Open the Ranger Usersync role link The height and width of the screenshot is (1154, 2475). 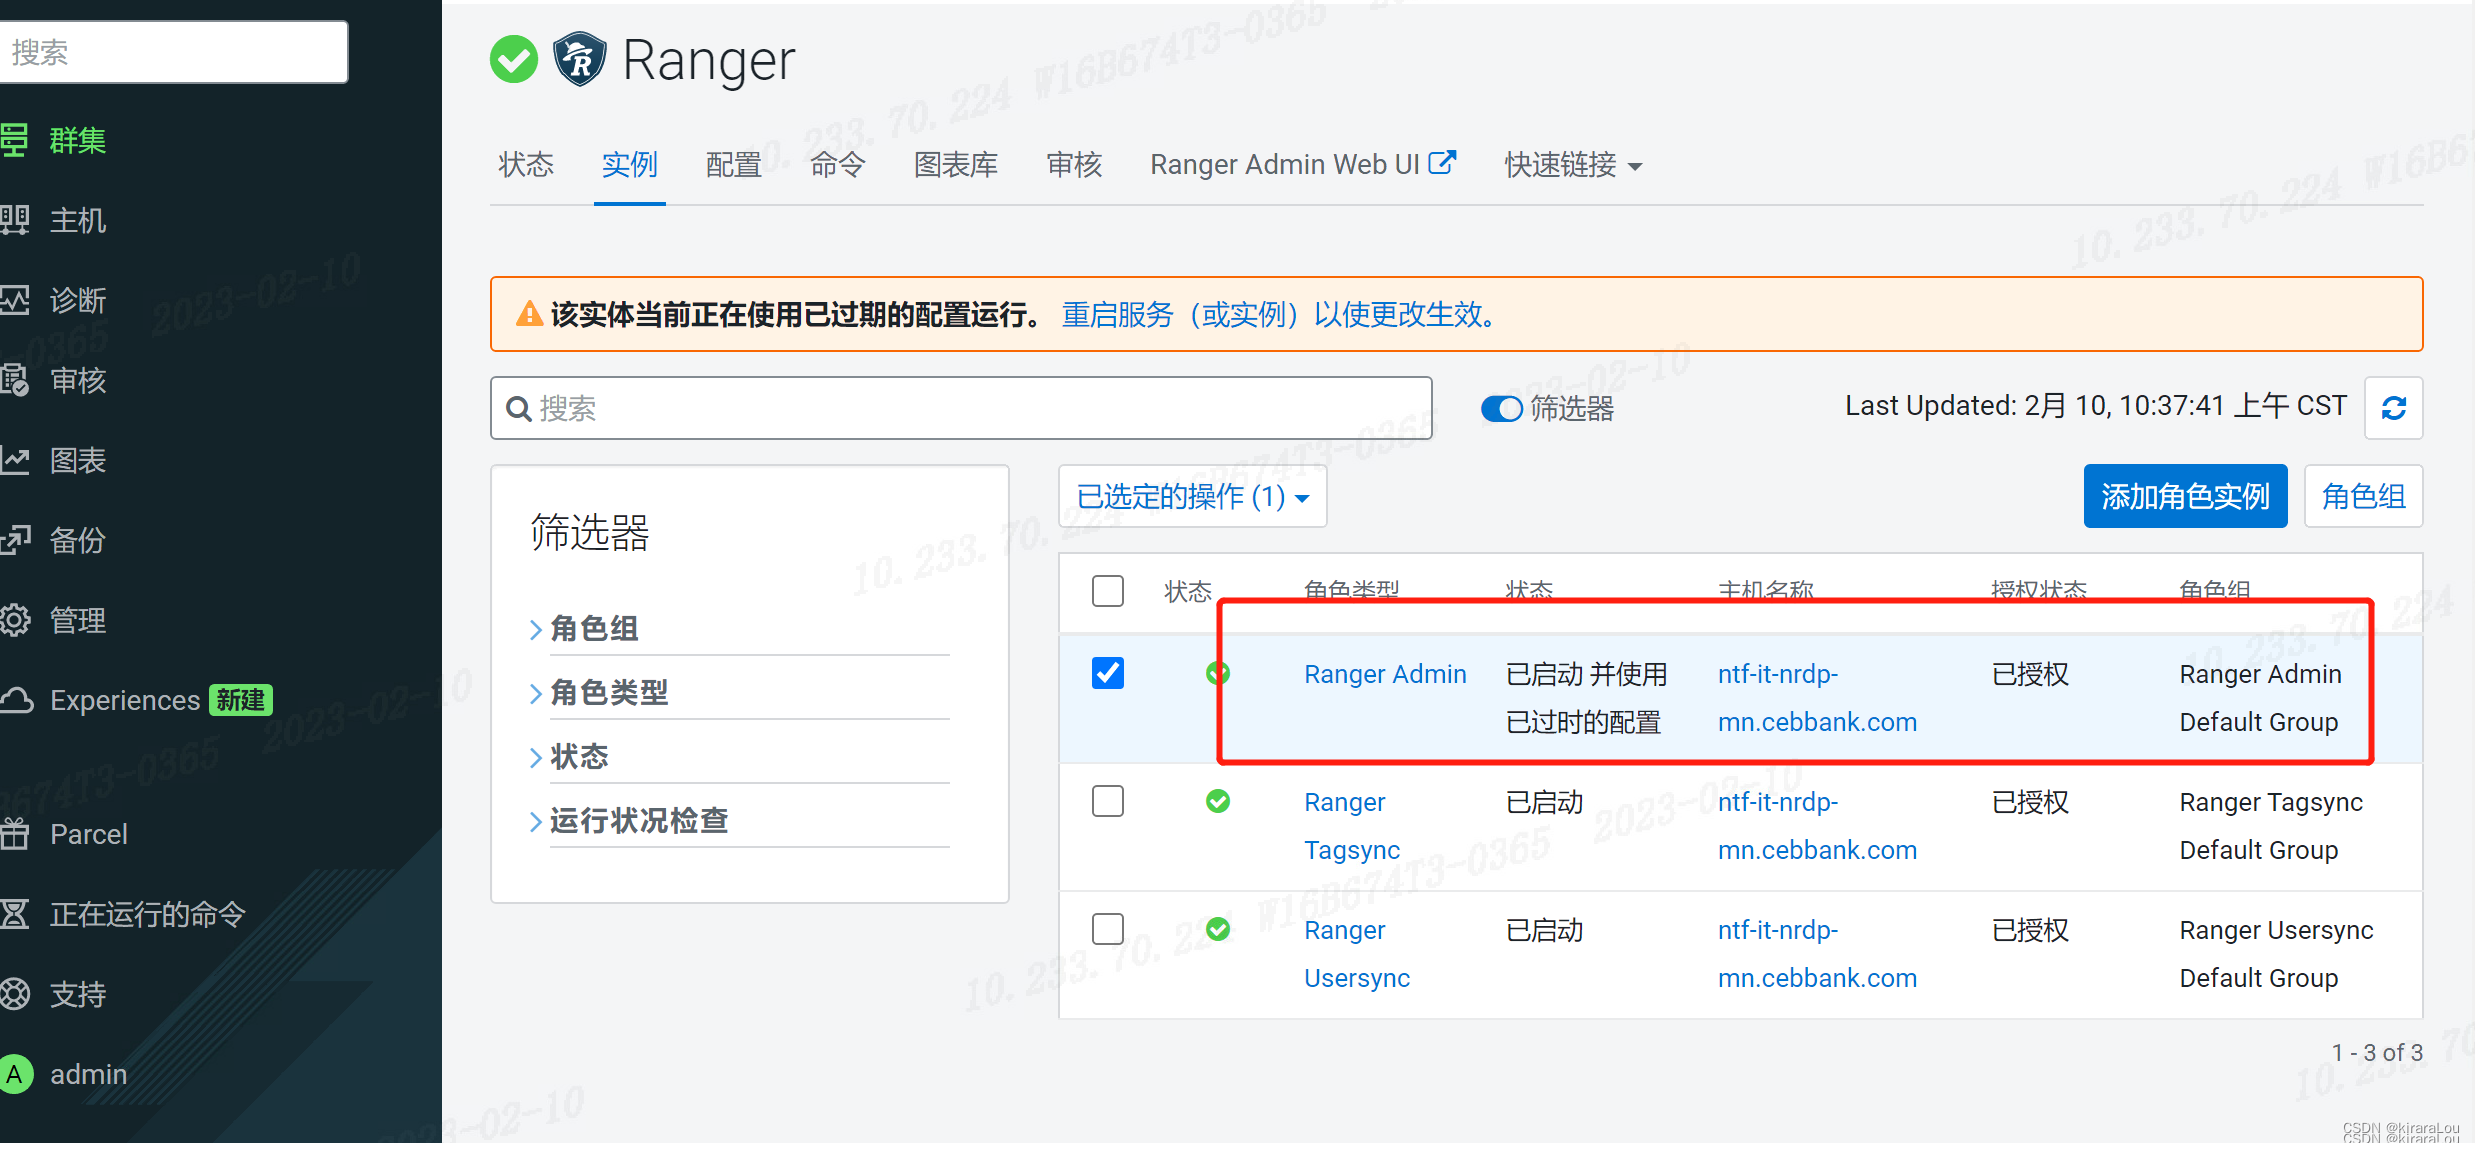pos(1357,954)
